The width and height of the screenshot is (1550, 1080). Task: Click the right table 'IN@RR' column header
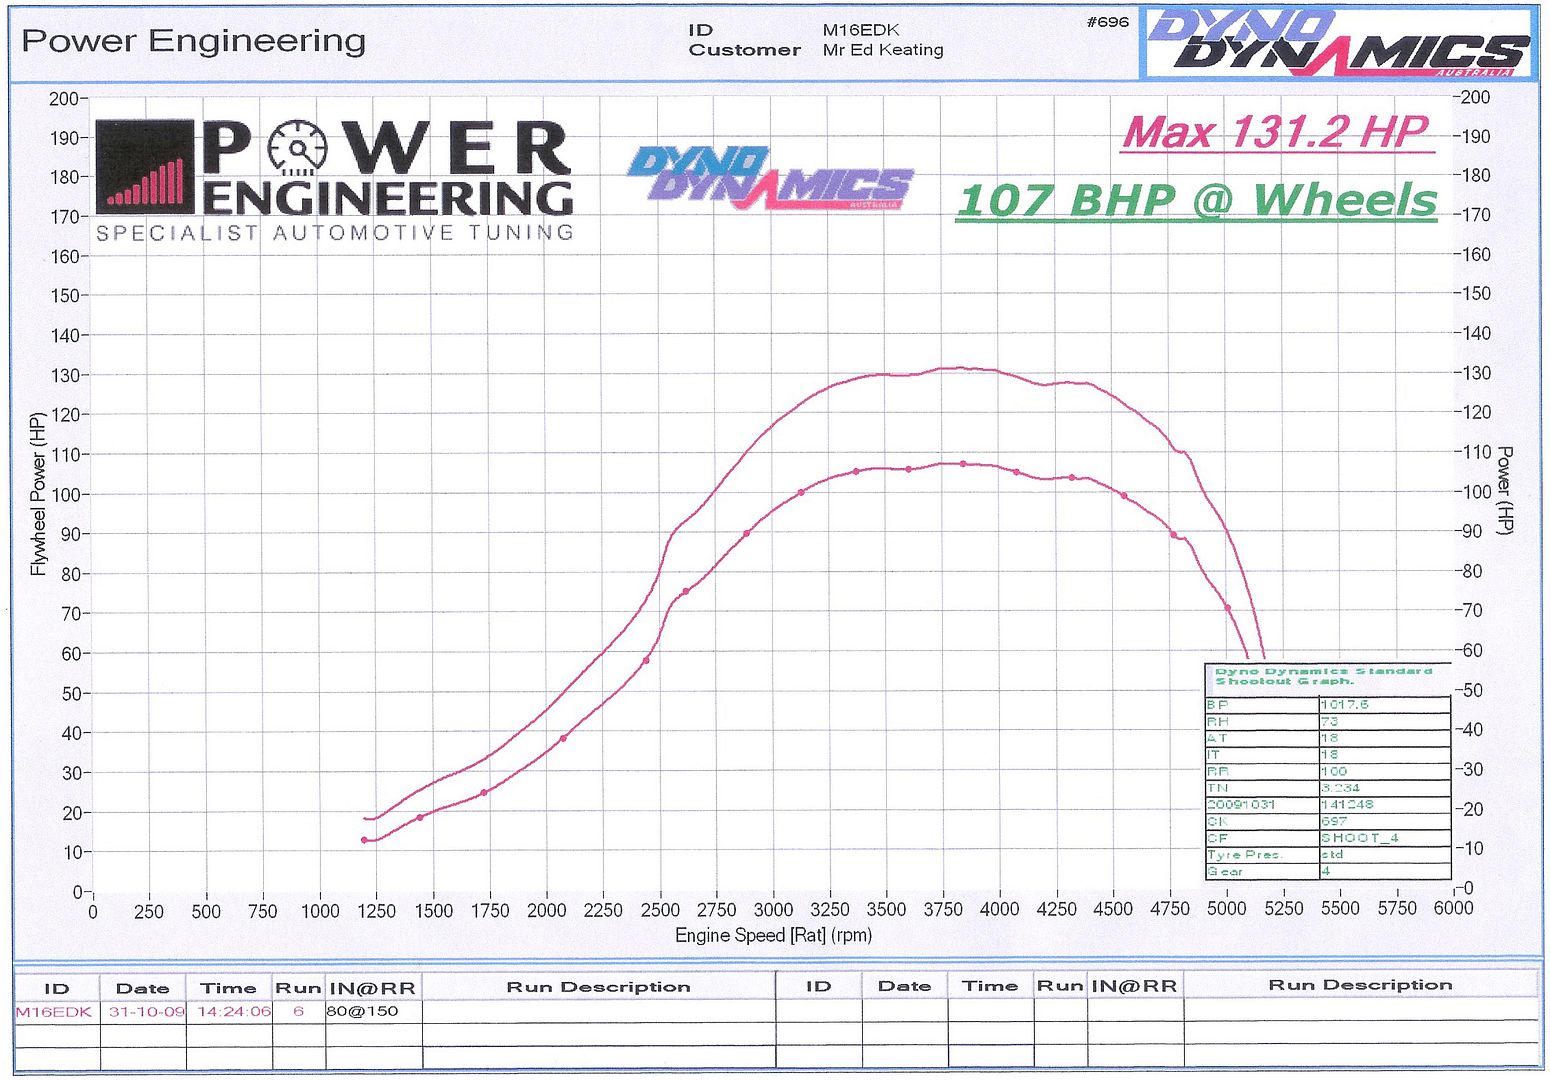point(1134,986)
